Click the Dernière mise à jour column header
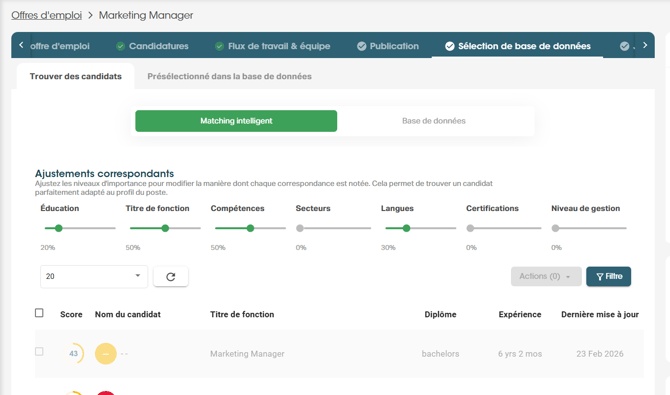This screenshot has width=670, height=395. [599, 314]
